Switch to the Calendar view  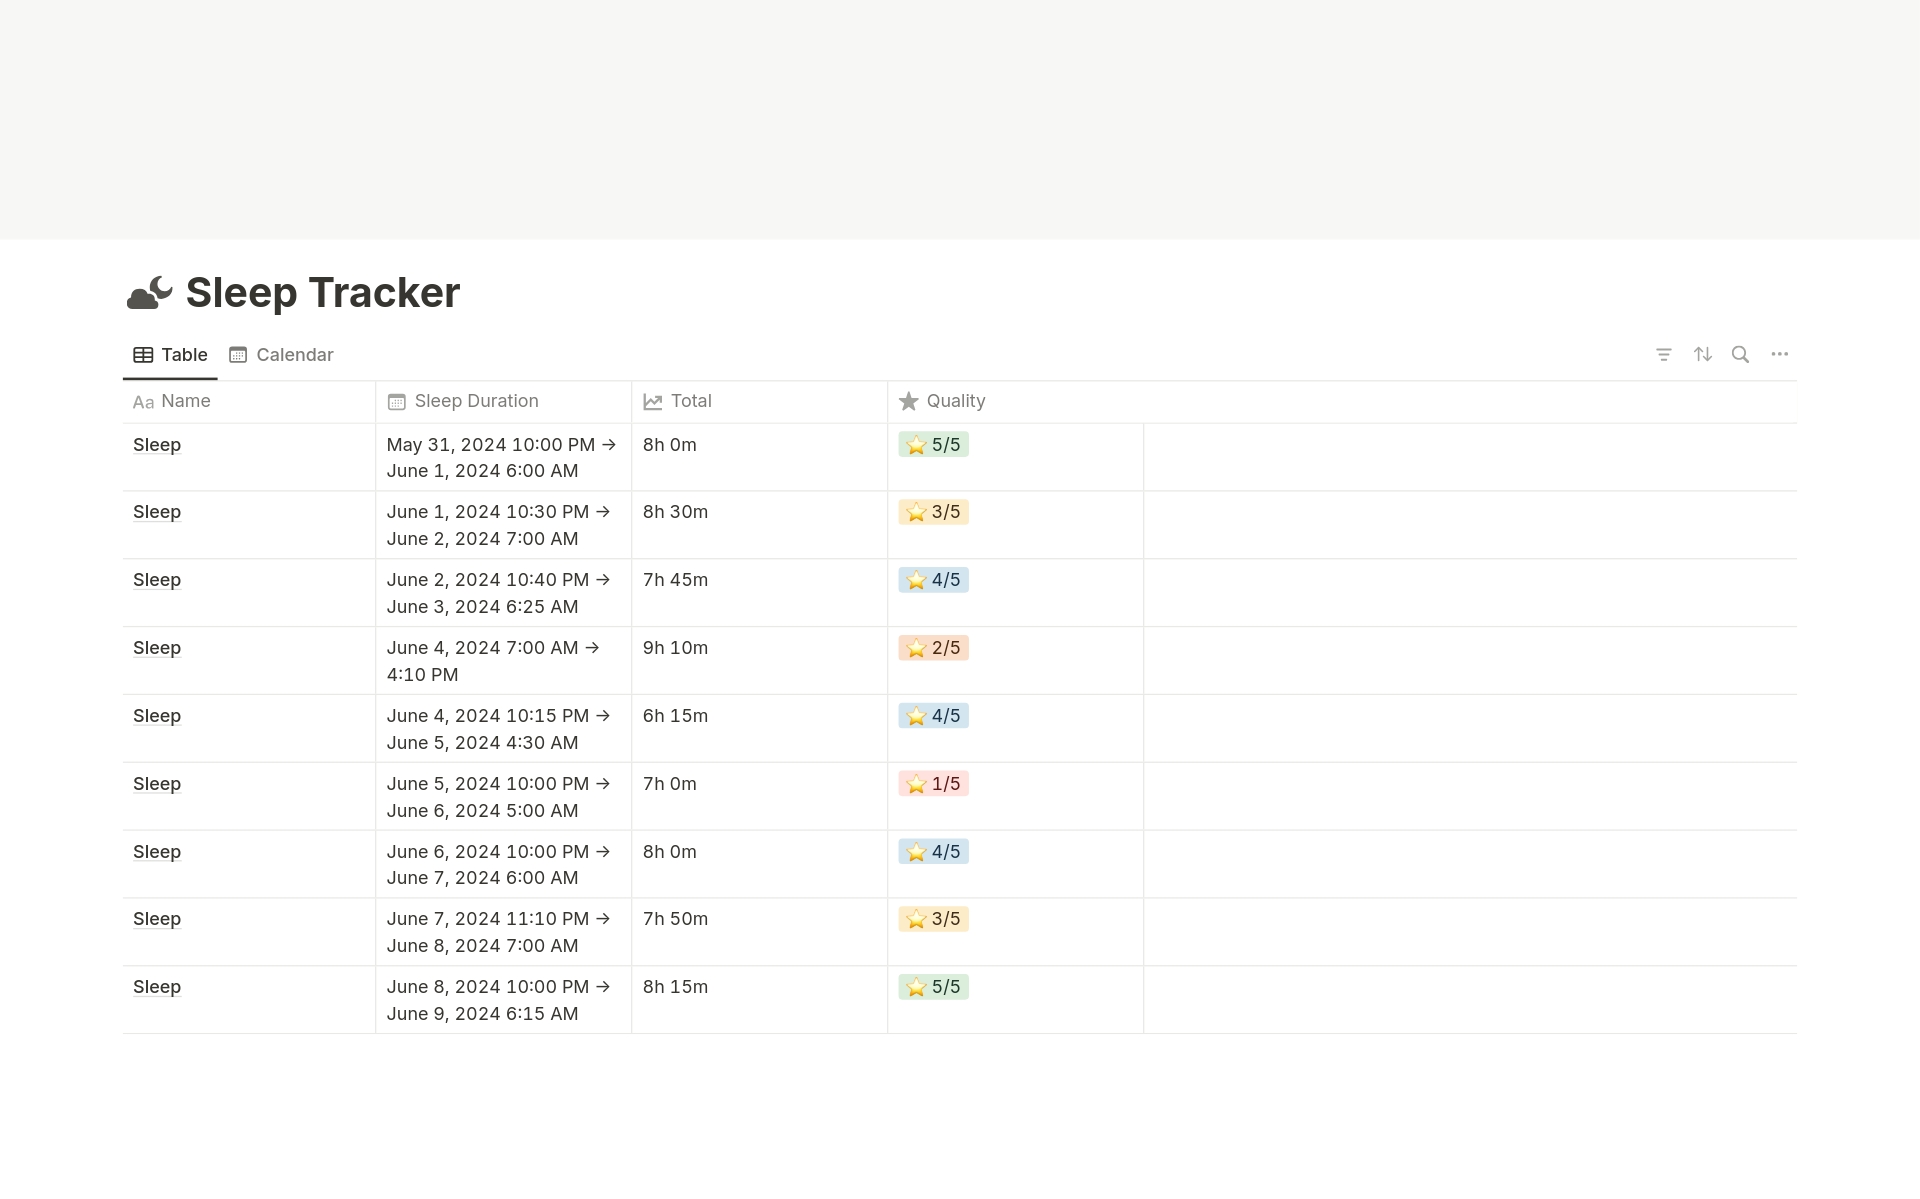[293, 354]
